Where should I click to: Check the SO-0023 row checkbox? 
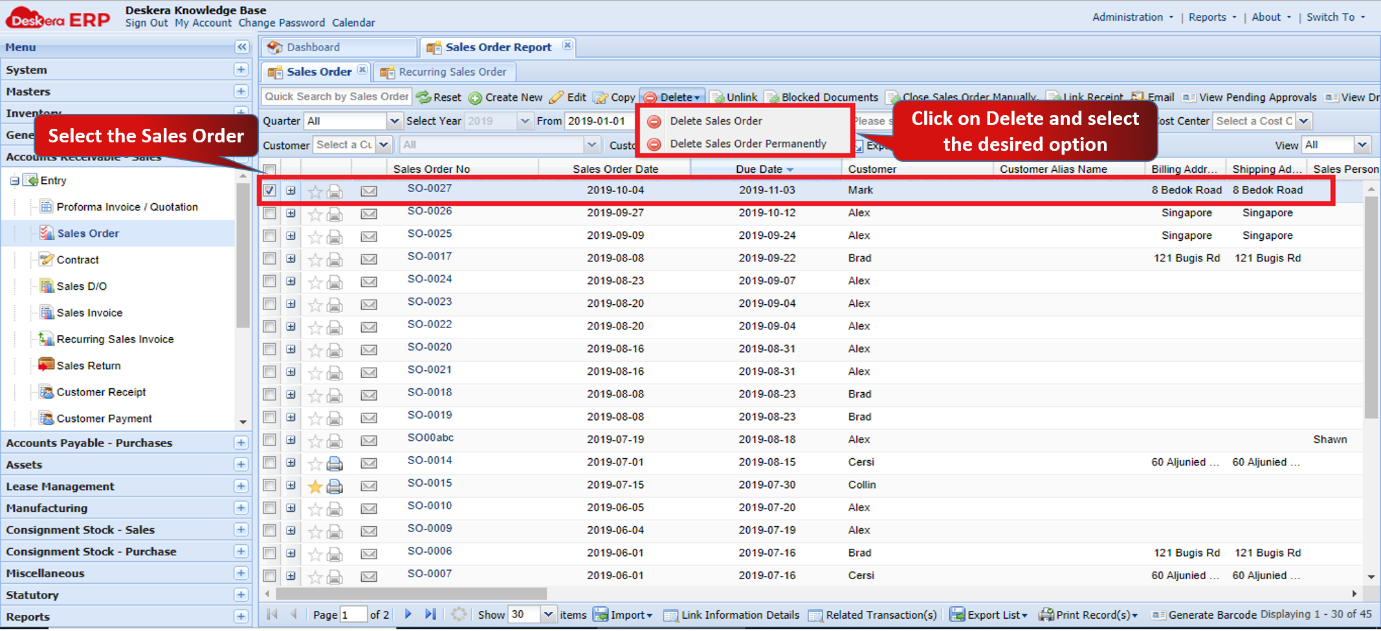pyautogui.click(x=270, y=304)
